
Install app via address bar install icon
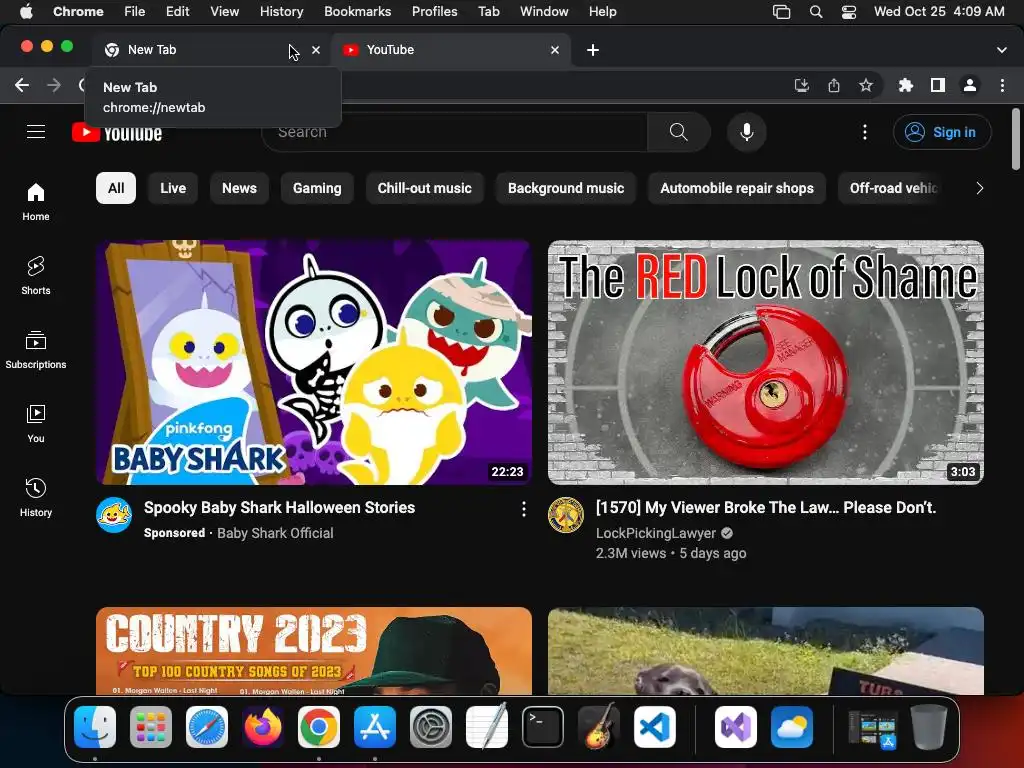coord(801,85)
